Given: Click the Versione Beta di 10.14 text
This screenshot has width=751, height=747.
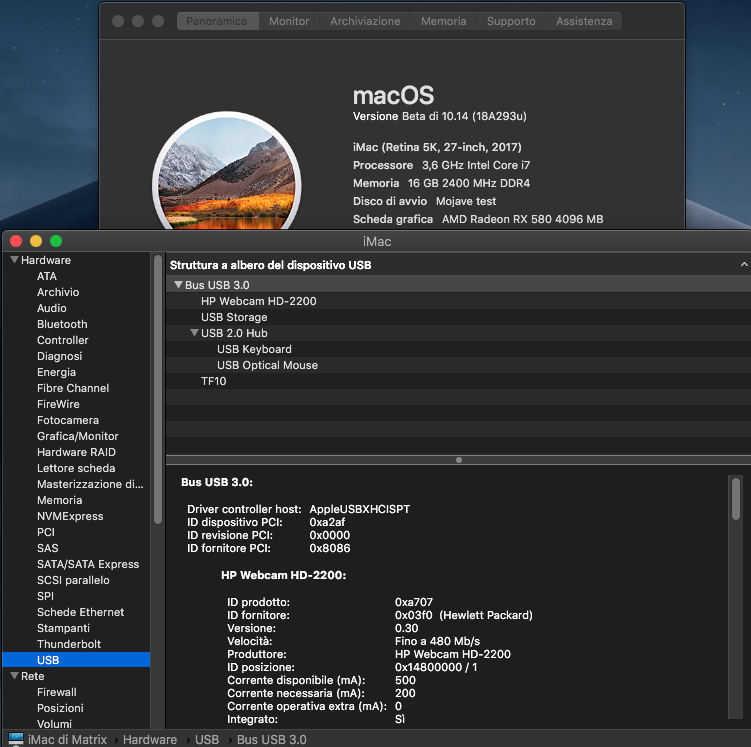Looking at the screenshot, I should pos(440,116).
